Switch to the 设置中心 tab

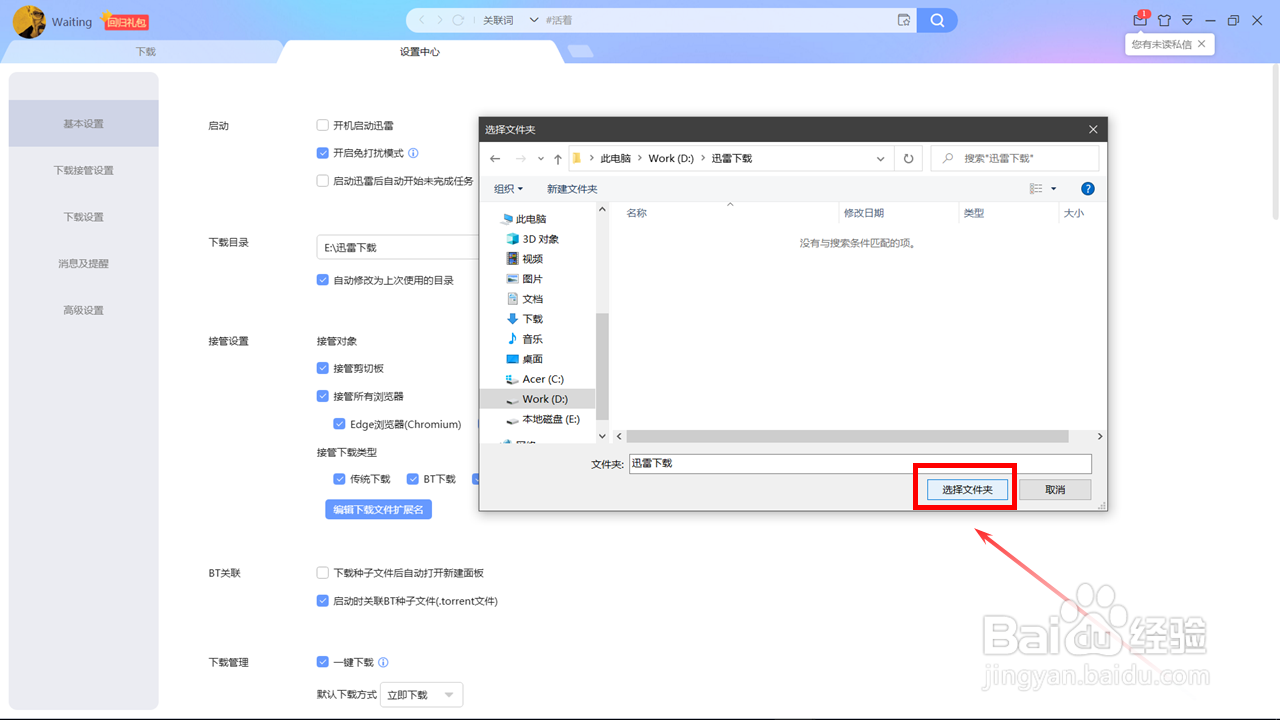point(420,52)
